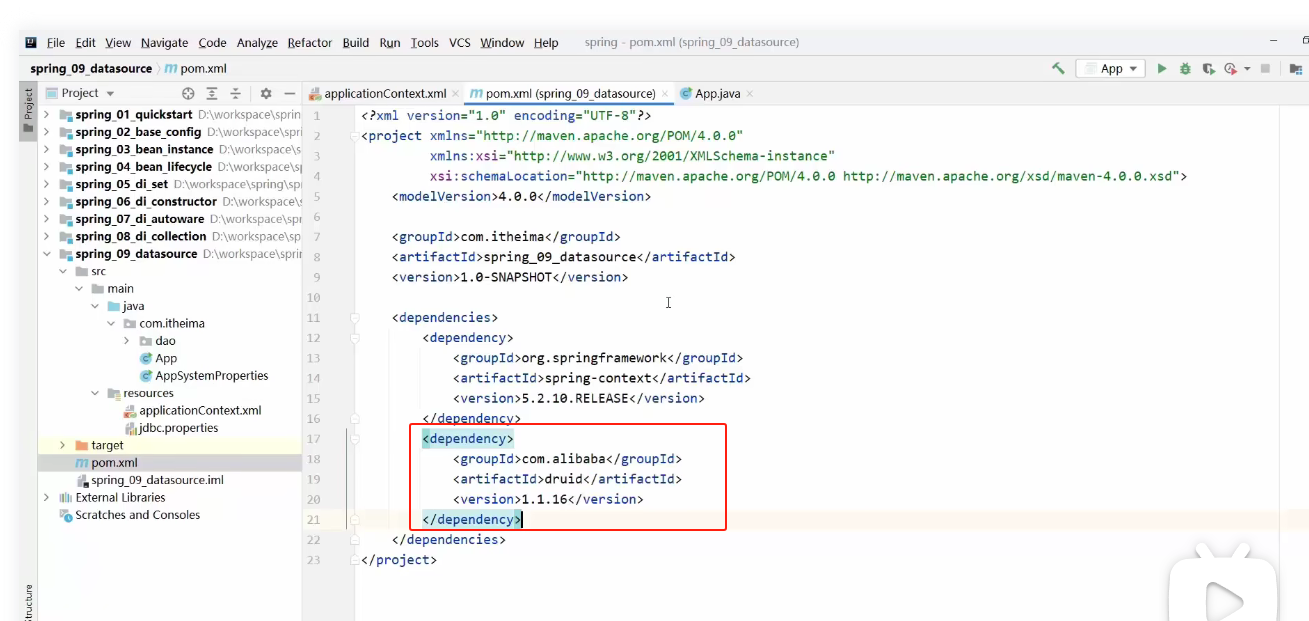1309x621 pixels.
Task: Click the profiler run icon
Action: (x=1230, y=69)
